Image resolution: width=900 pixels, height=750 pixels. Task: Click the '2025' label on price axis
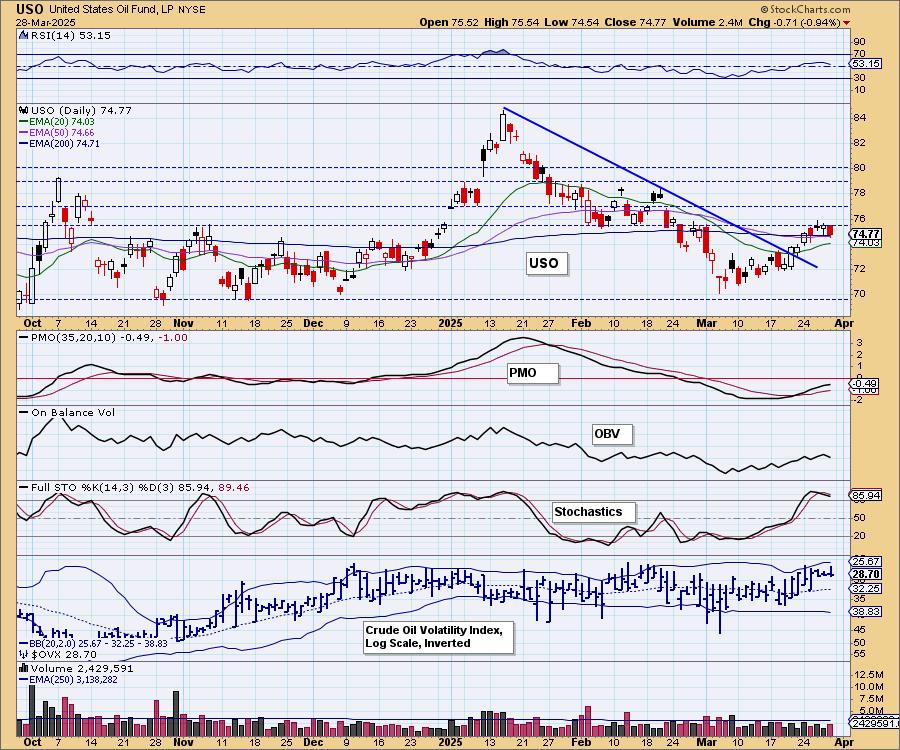[x=451, y=323]
